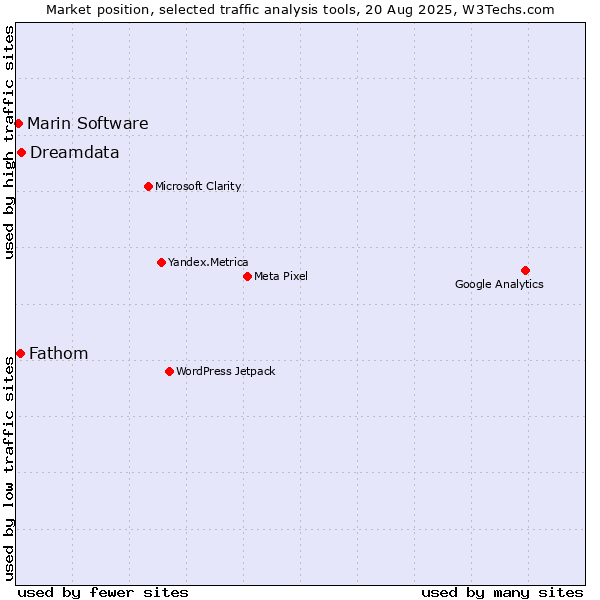Select the Yandex.Metrica label
The image size is (600, 600).
pos(208,262)
